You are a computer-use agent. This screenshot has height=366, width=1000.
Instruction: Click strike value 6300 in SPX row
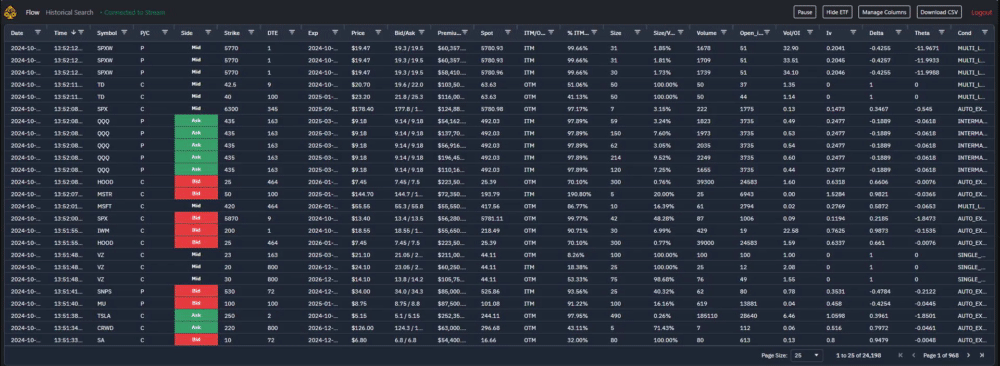(231, 109)
